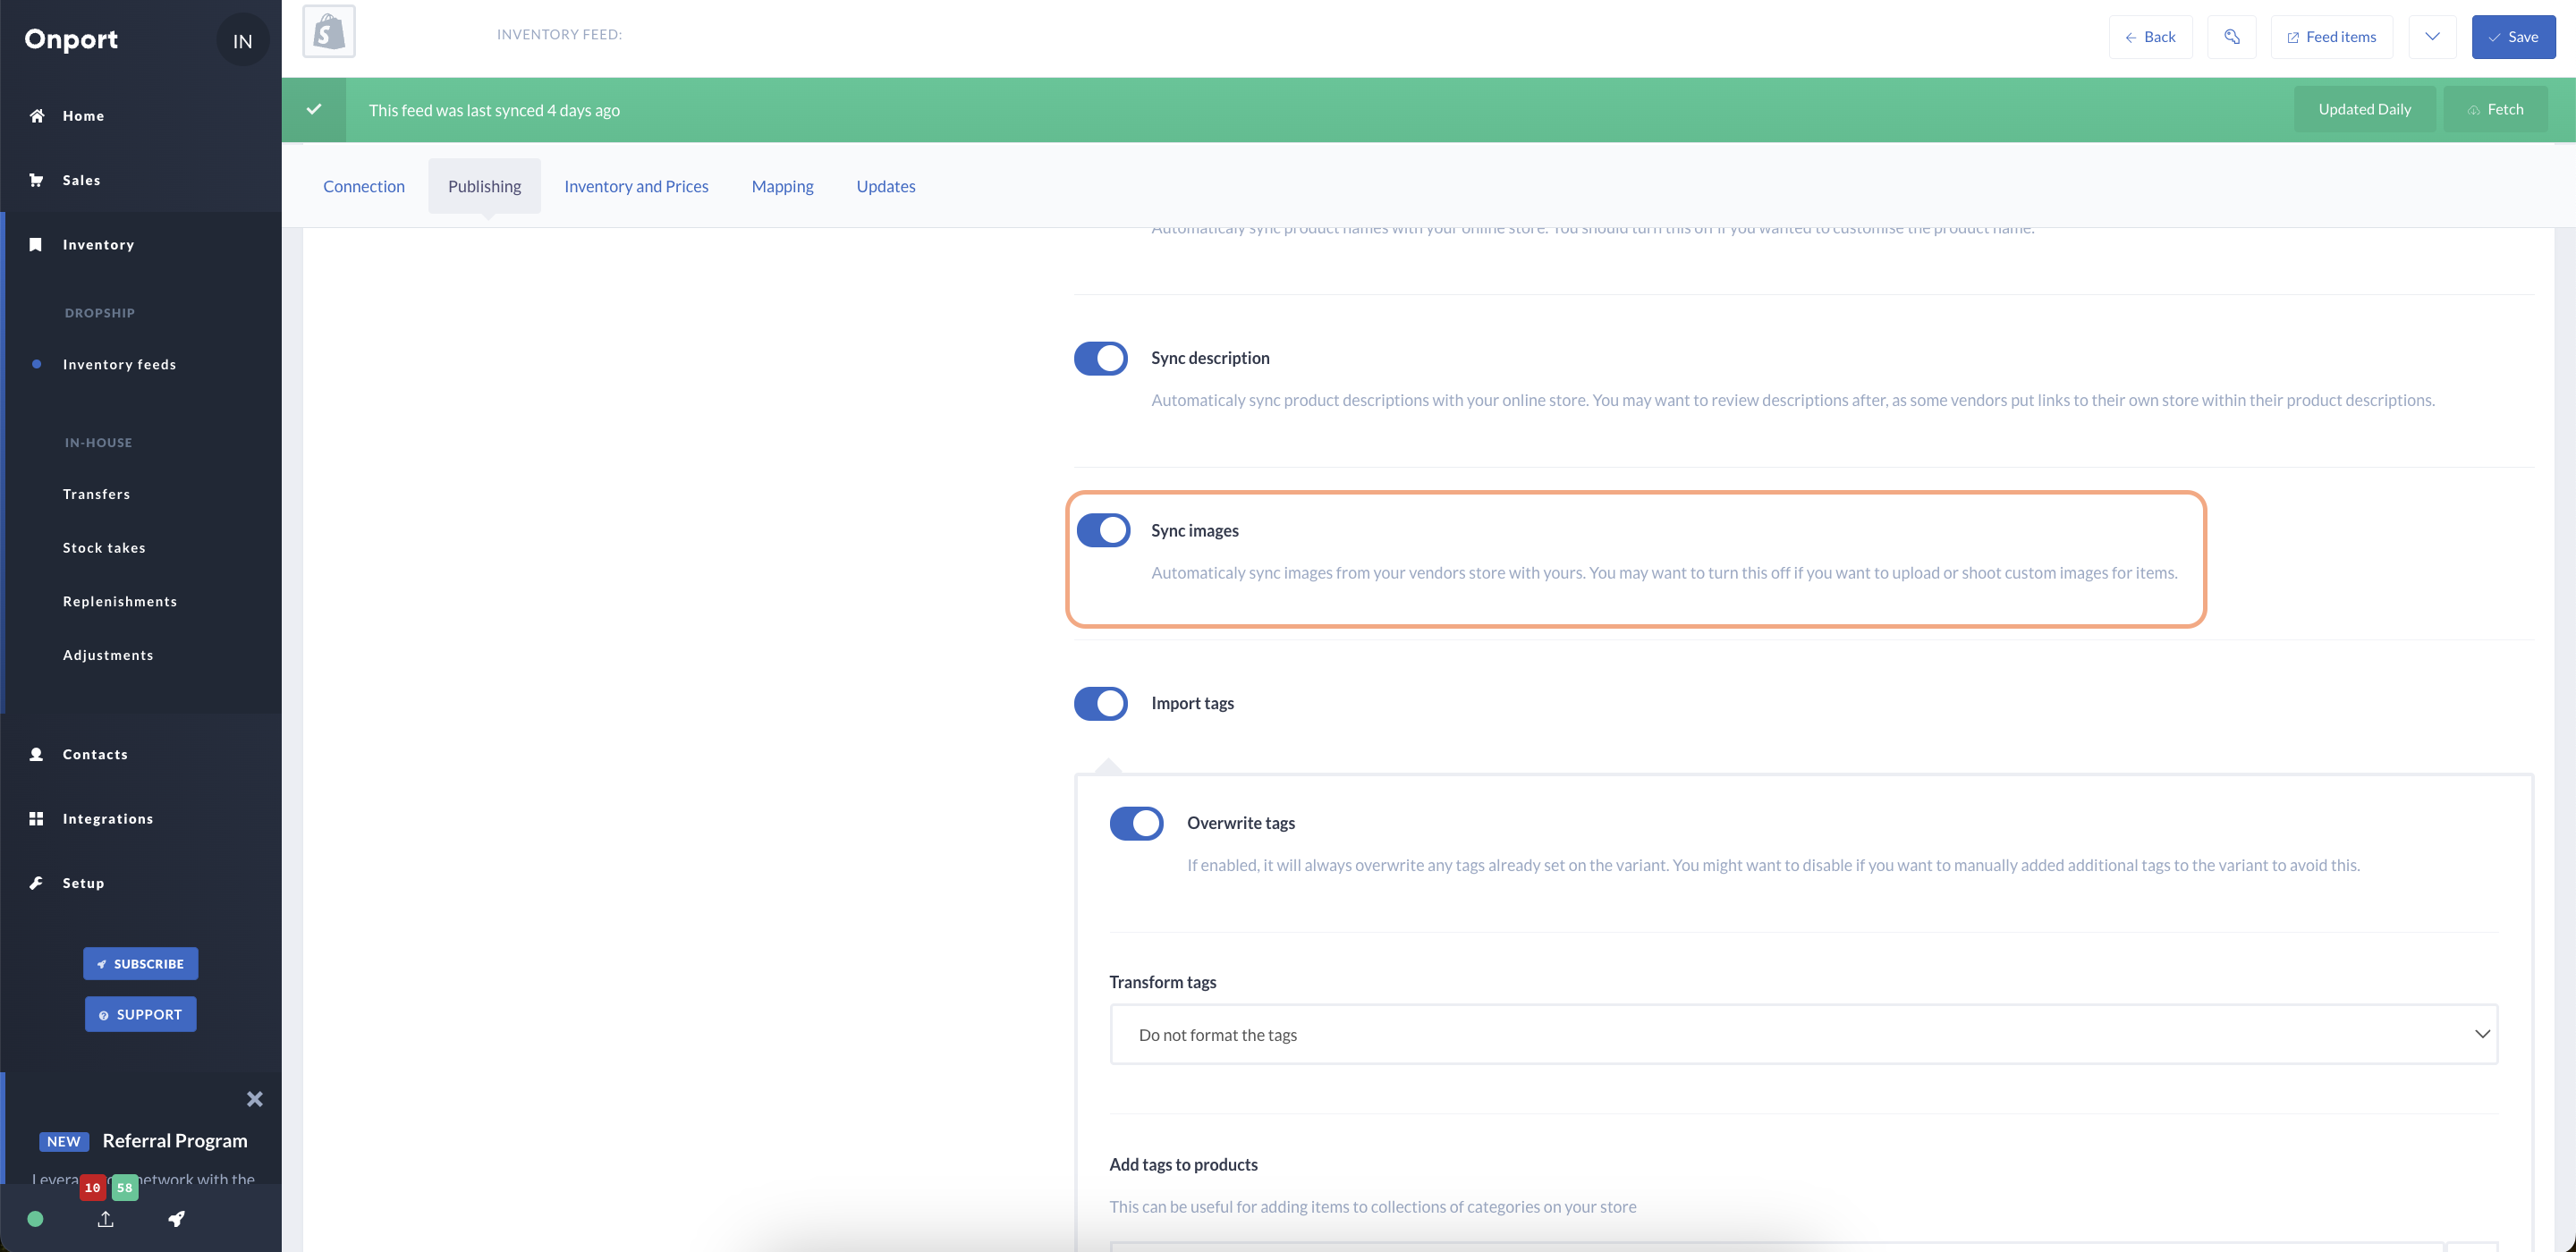
Task: Click the Sync description label
Action: pos(1210,358)
